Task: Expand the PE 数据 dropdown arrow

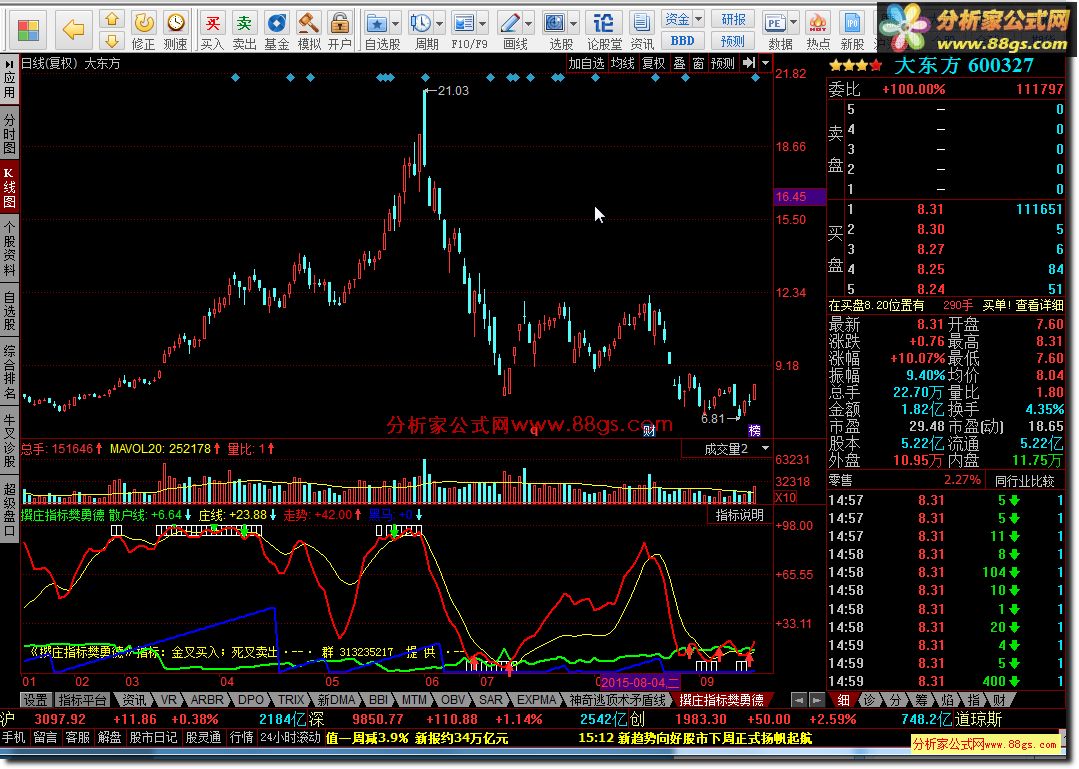Action: [793, 23]
